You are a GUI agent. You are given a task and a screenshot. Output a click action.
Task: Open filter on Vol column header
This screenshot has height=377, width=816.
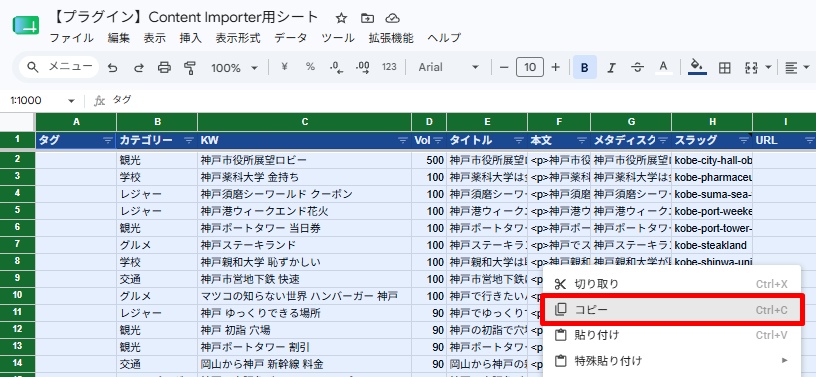[438, 141]
